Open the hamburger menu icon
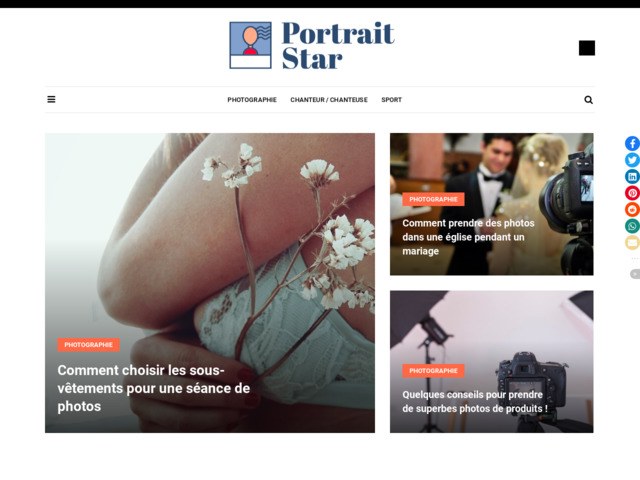This screenshot has height=480, width=640. click(x=51, y=100)
